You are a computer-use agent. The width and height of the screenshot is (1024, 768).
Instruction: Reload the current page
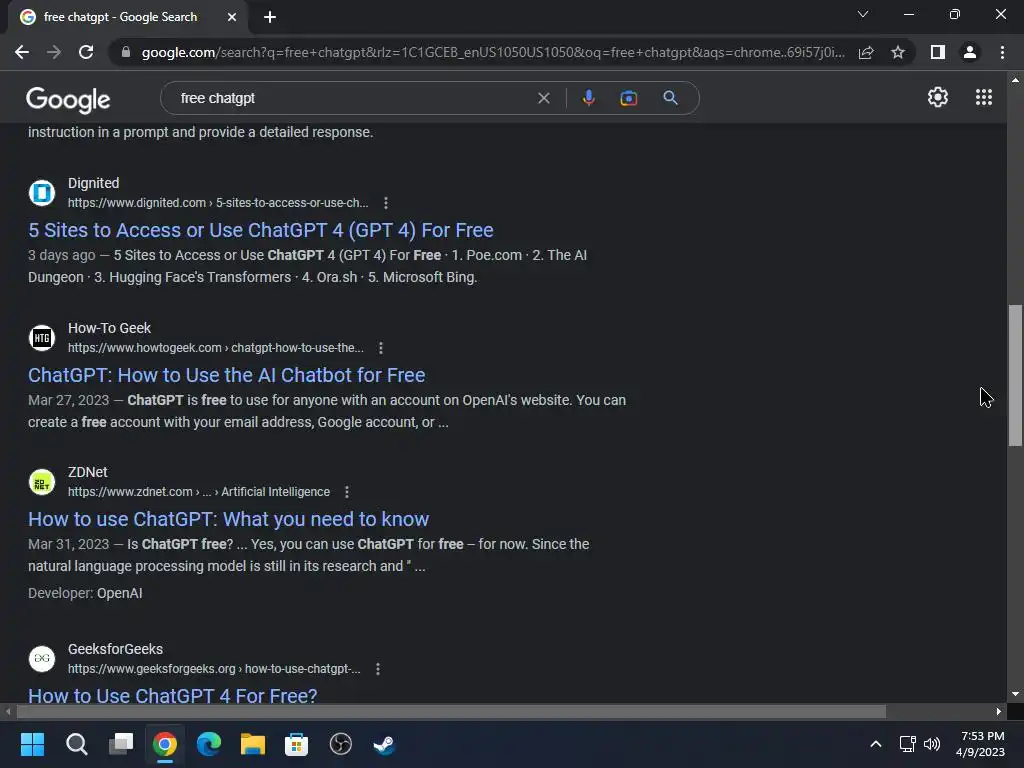(x=86, y=52)
